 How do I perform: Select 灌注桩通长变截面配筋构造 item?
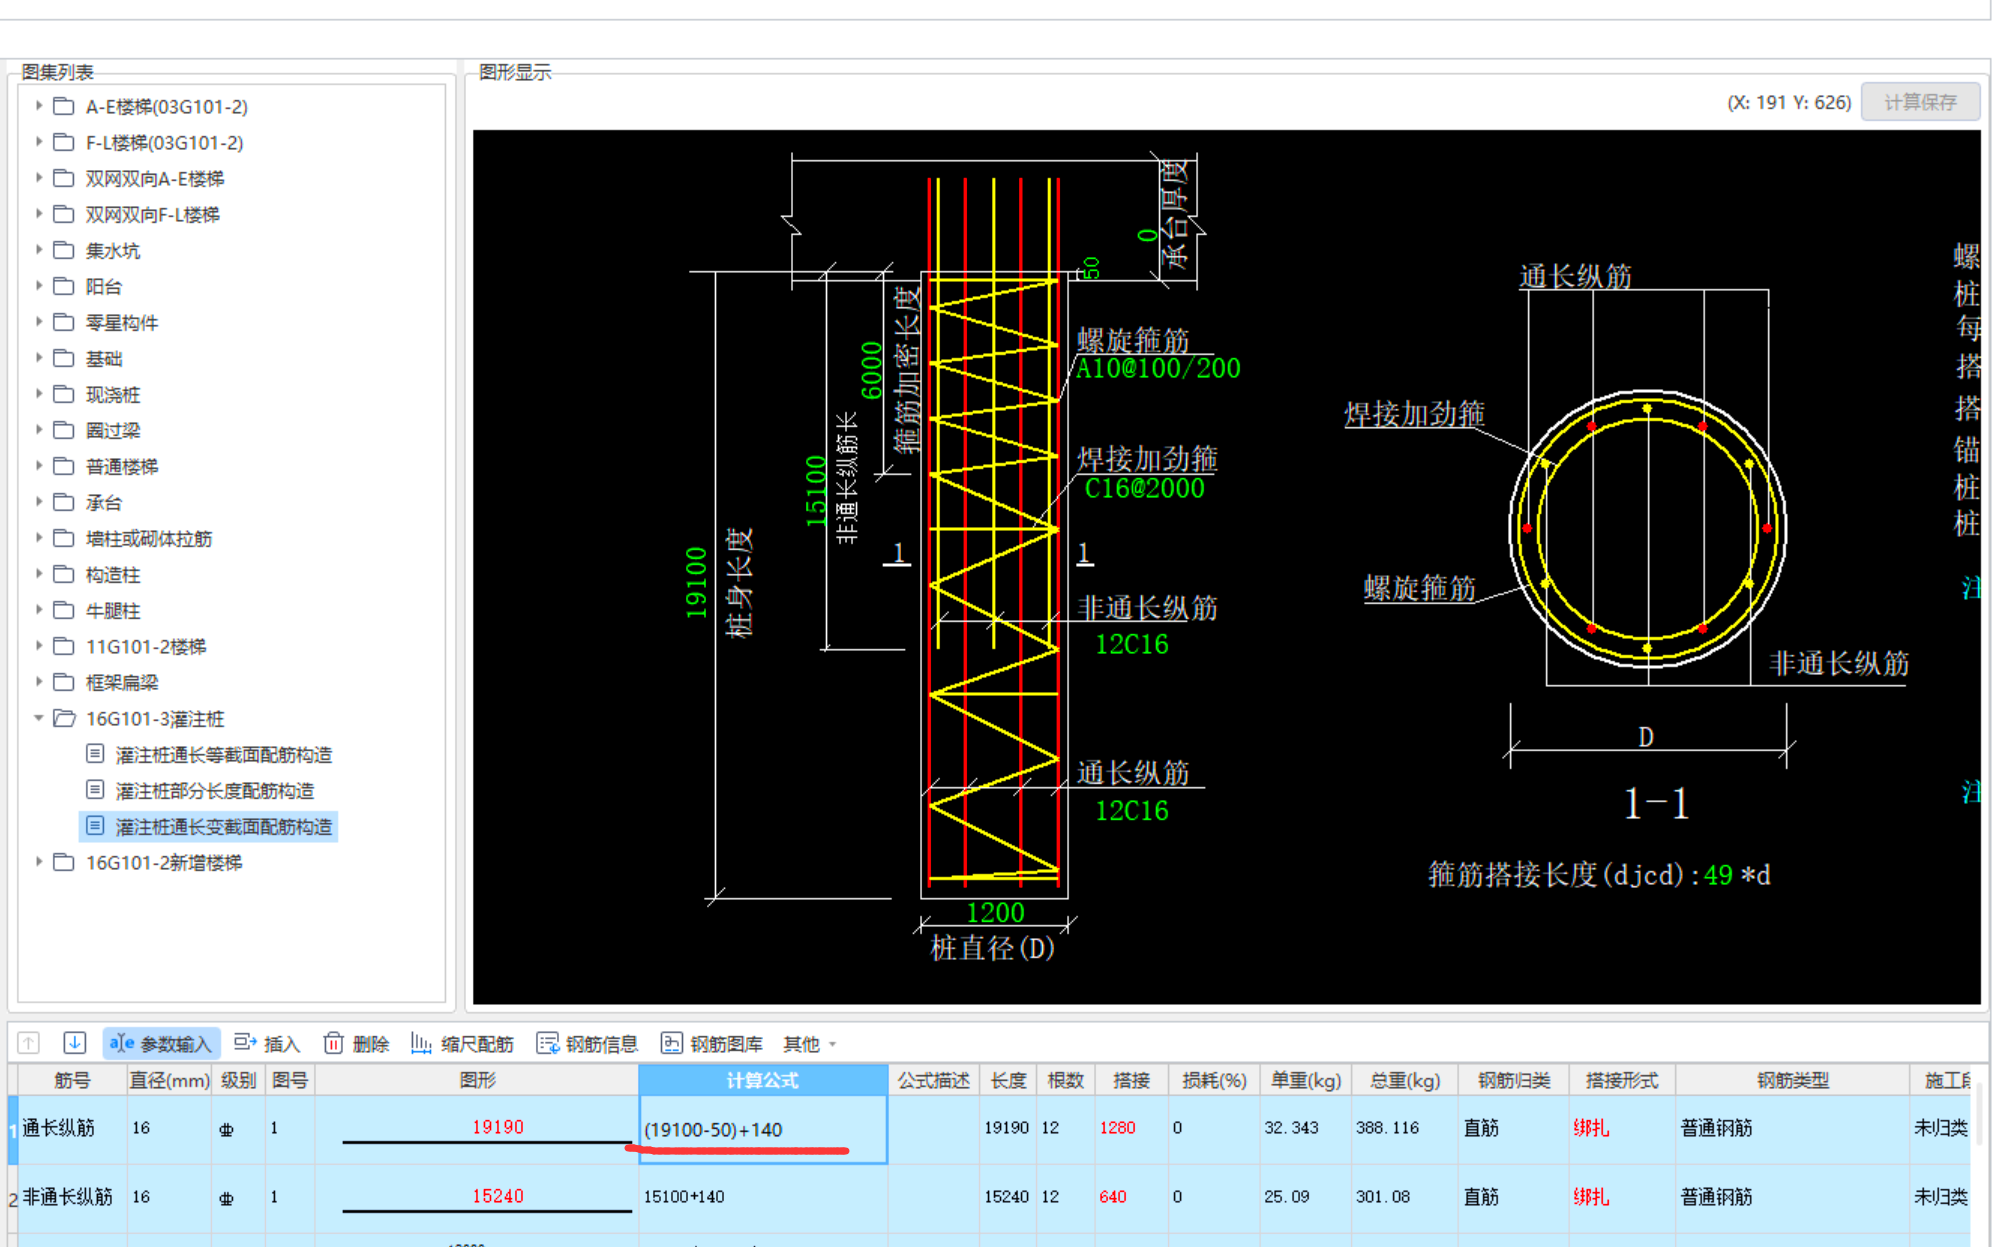pos(223,827)
